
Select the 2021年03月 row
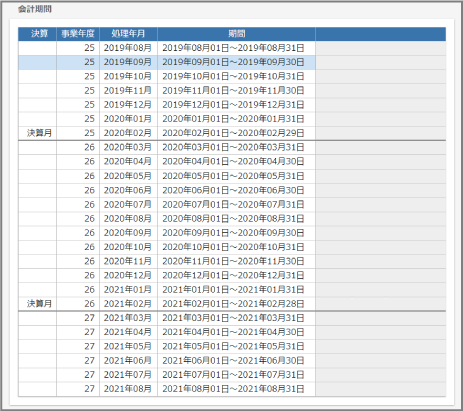click(232, 318)
